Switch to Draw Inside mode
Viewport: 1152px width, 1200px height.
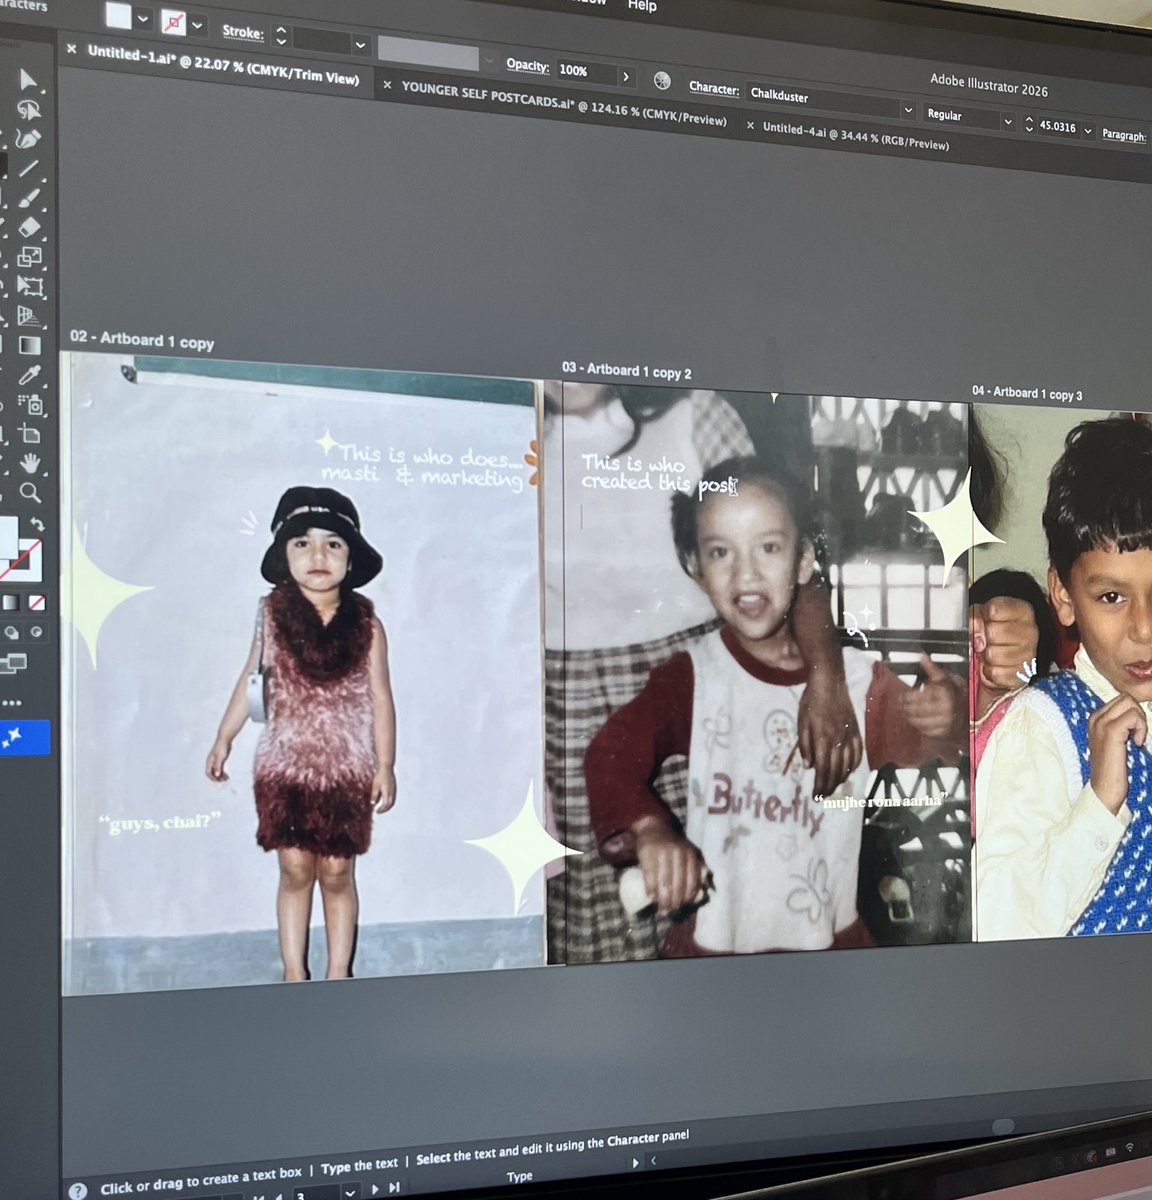37,632
